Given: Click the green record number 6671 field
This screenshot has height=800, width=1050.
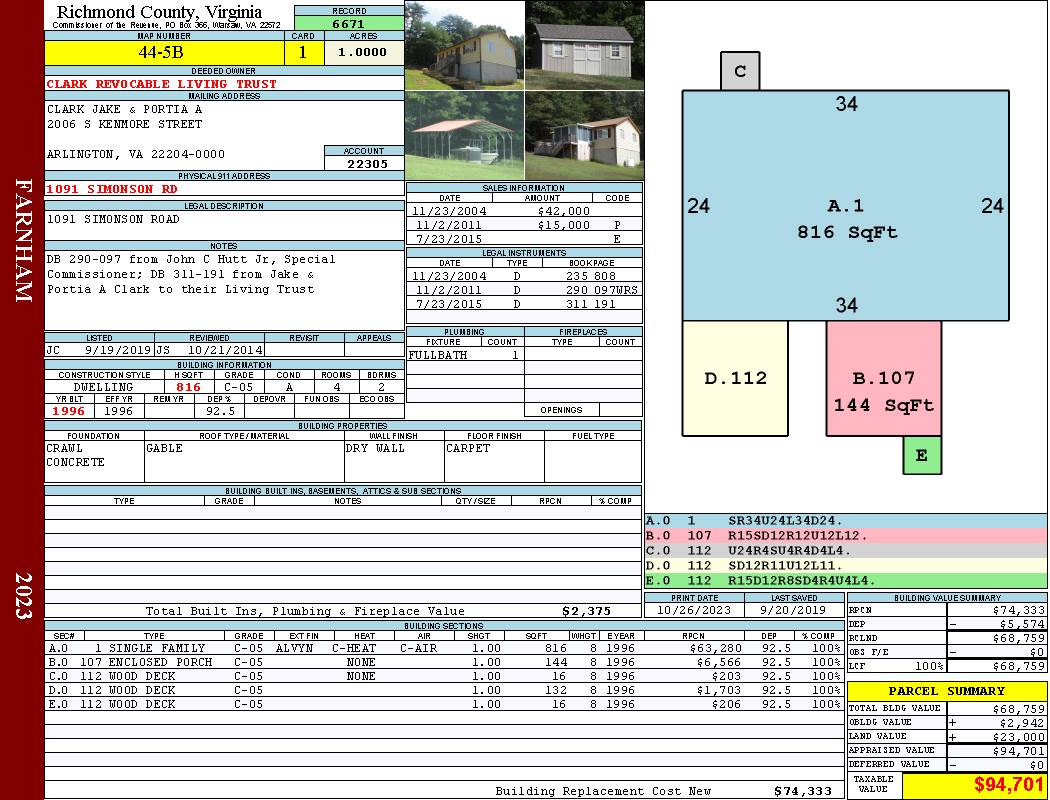Looking at the screenshot, I should click(x=349, y=23).
